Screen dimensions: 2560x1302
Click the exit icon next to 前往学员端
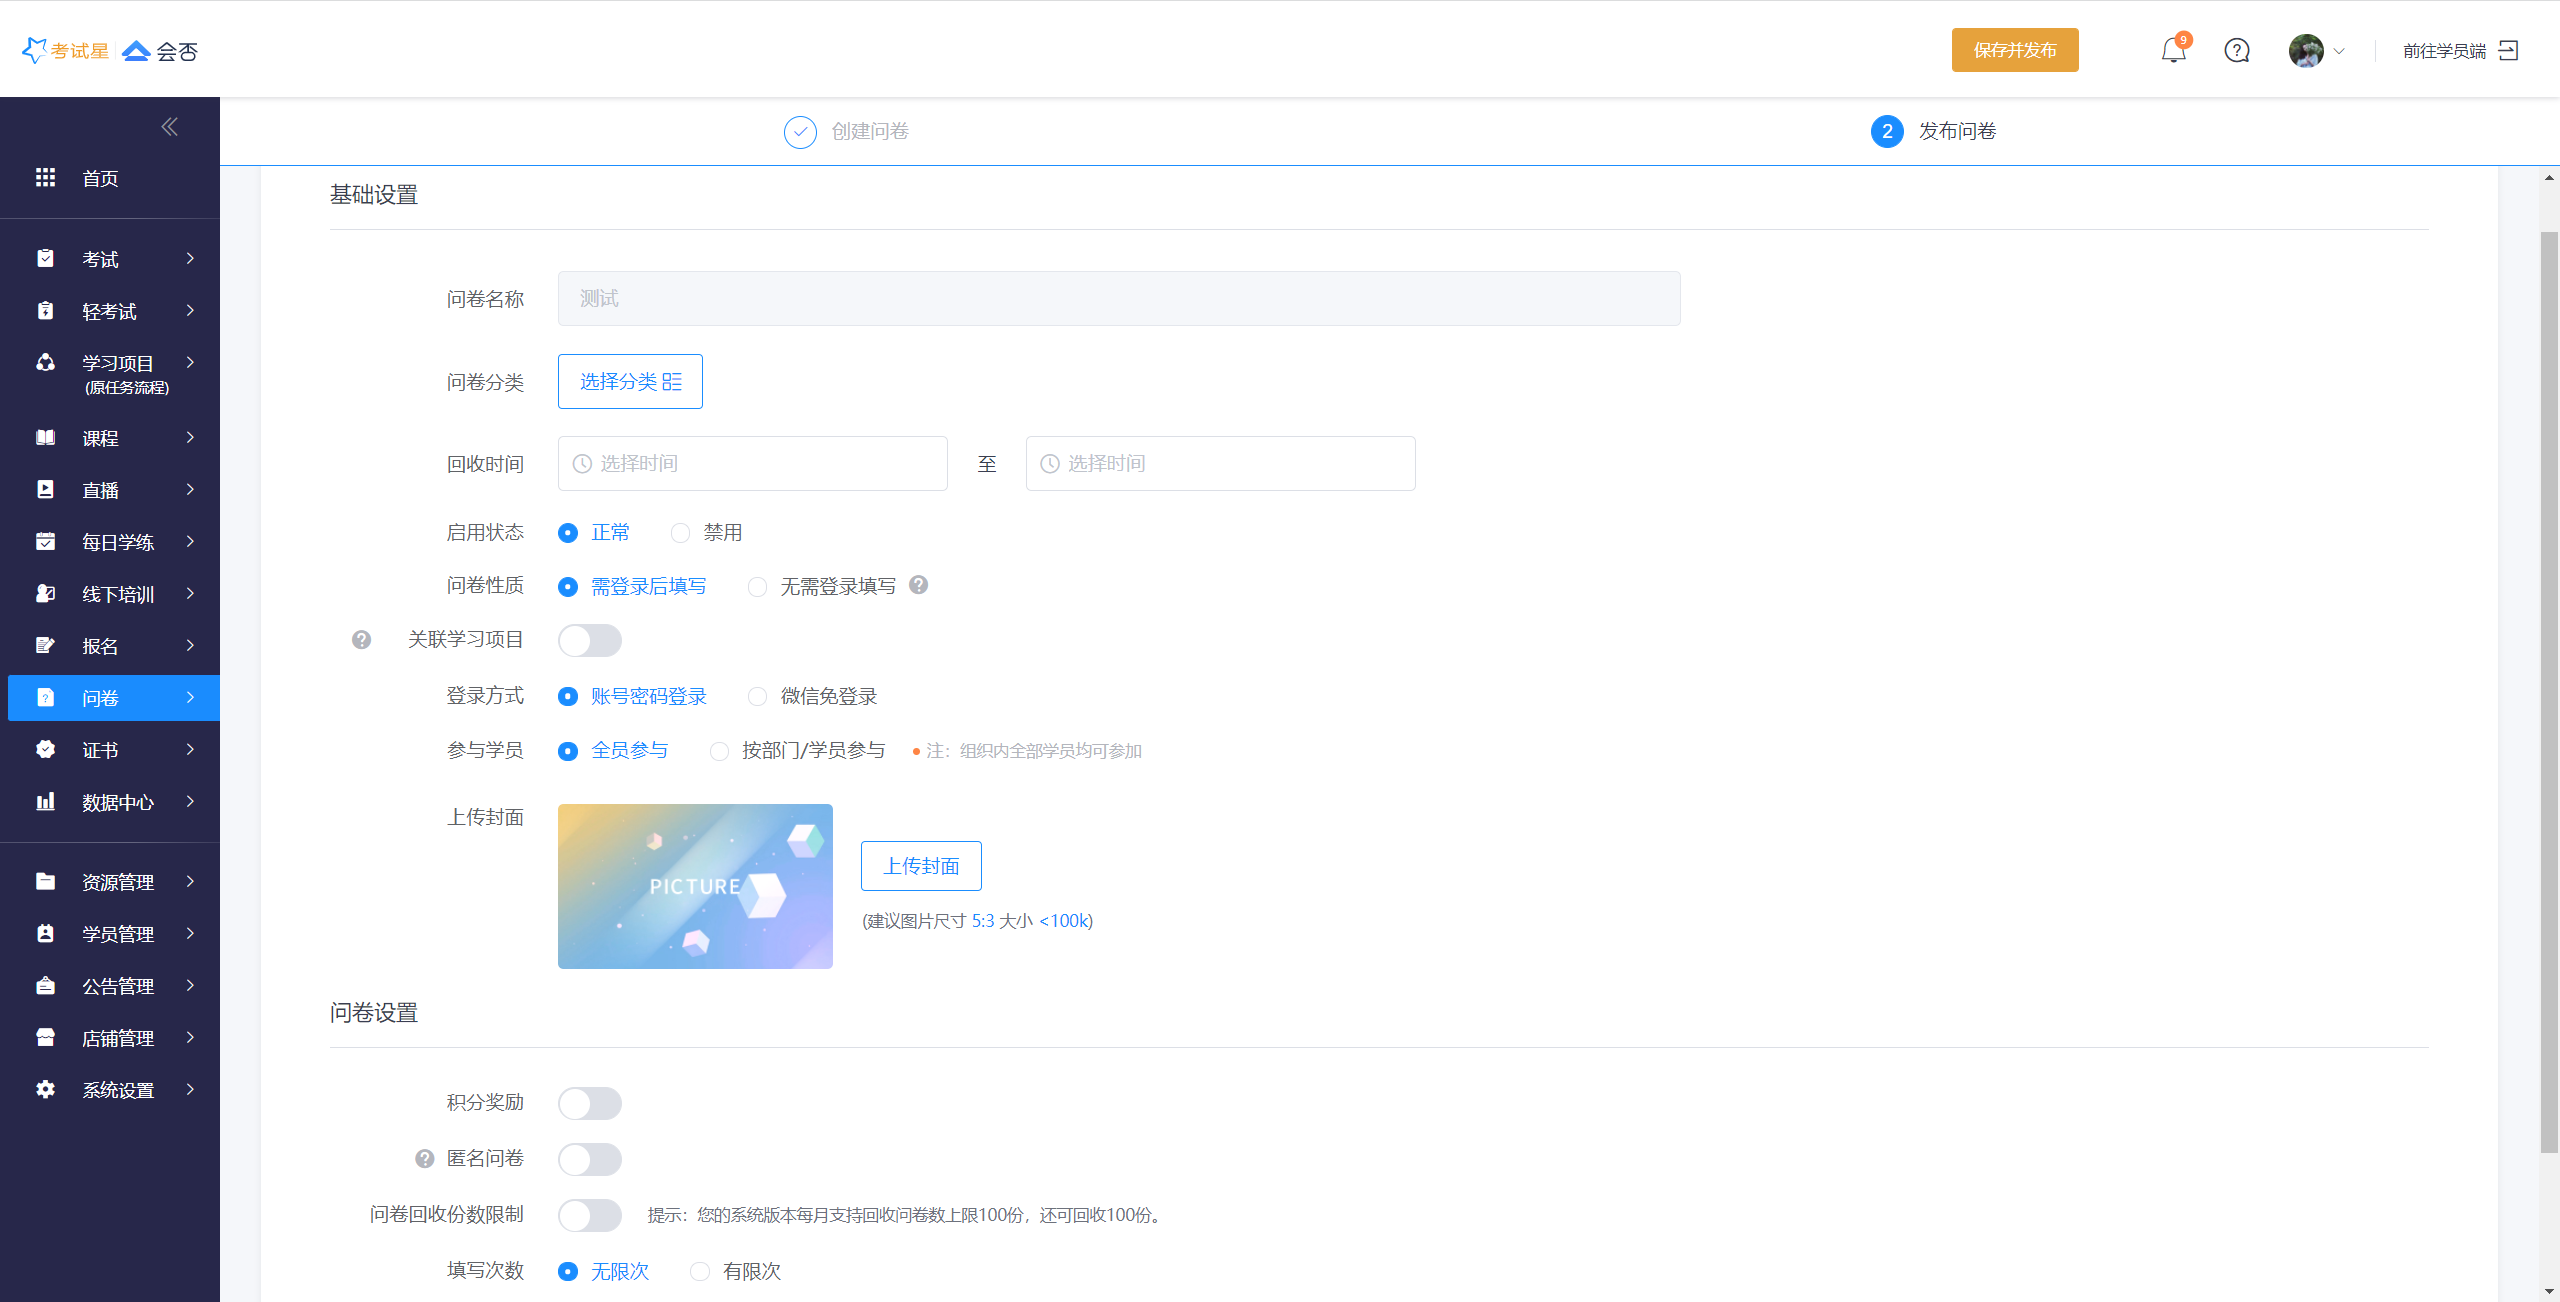tap(2508, 50)
